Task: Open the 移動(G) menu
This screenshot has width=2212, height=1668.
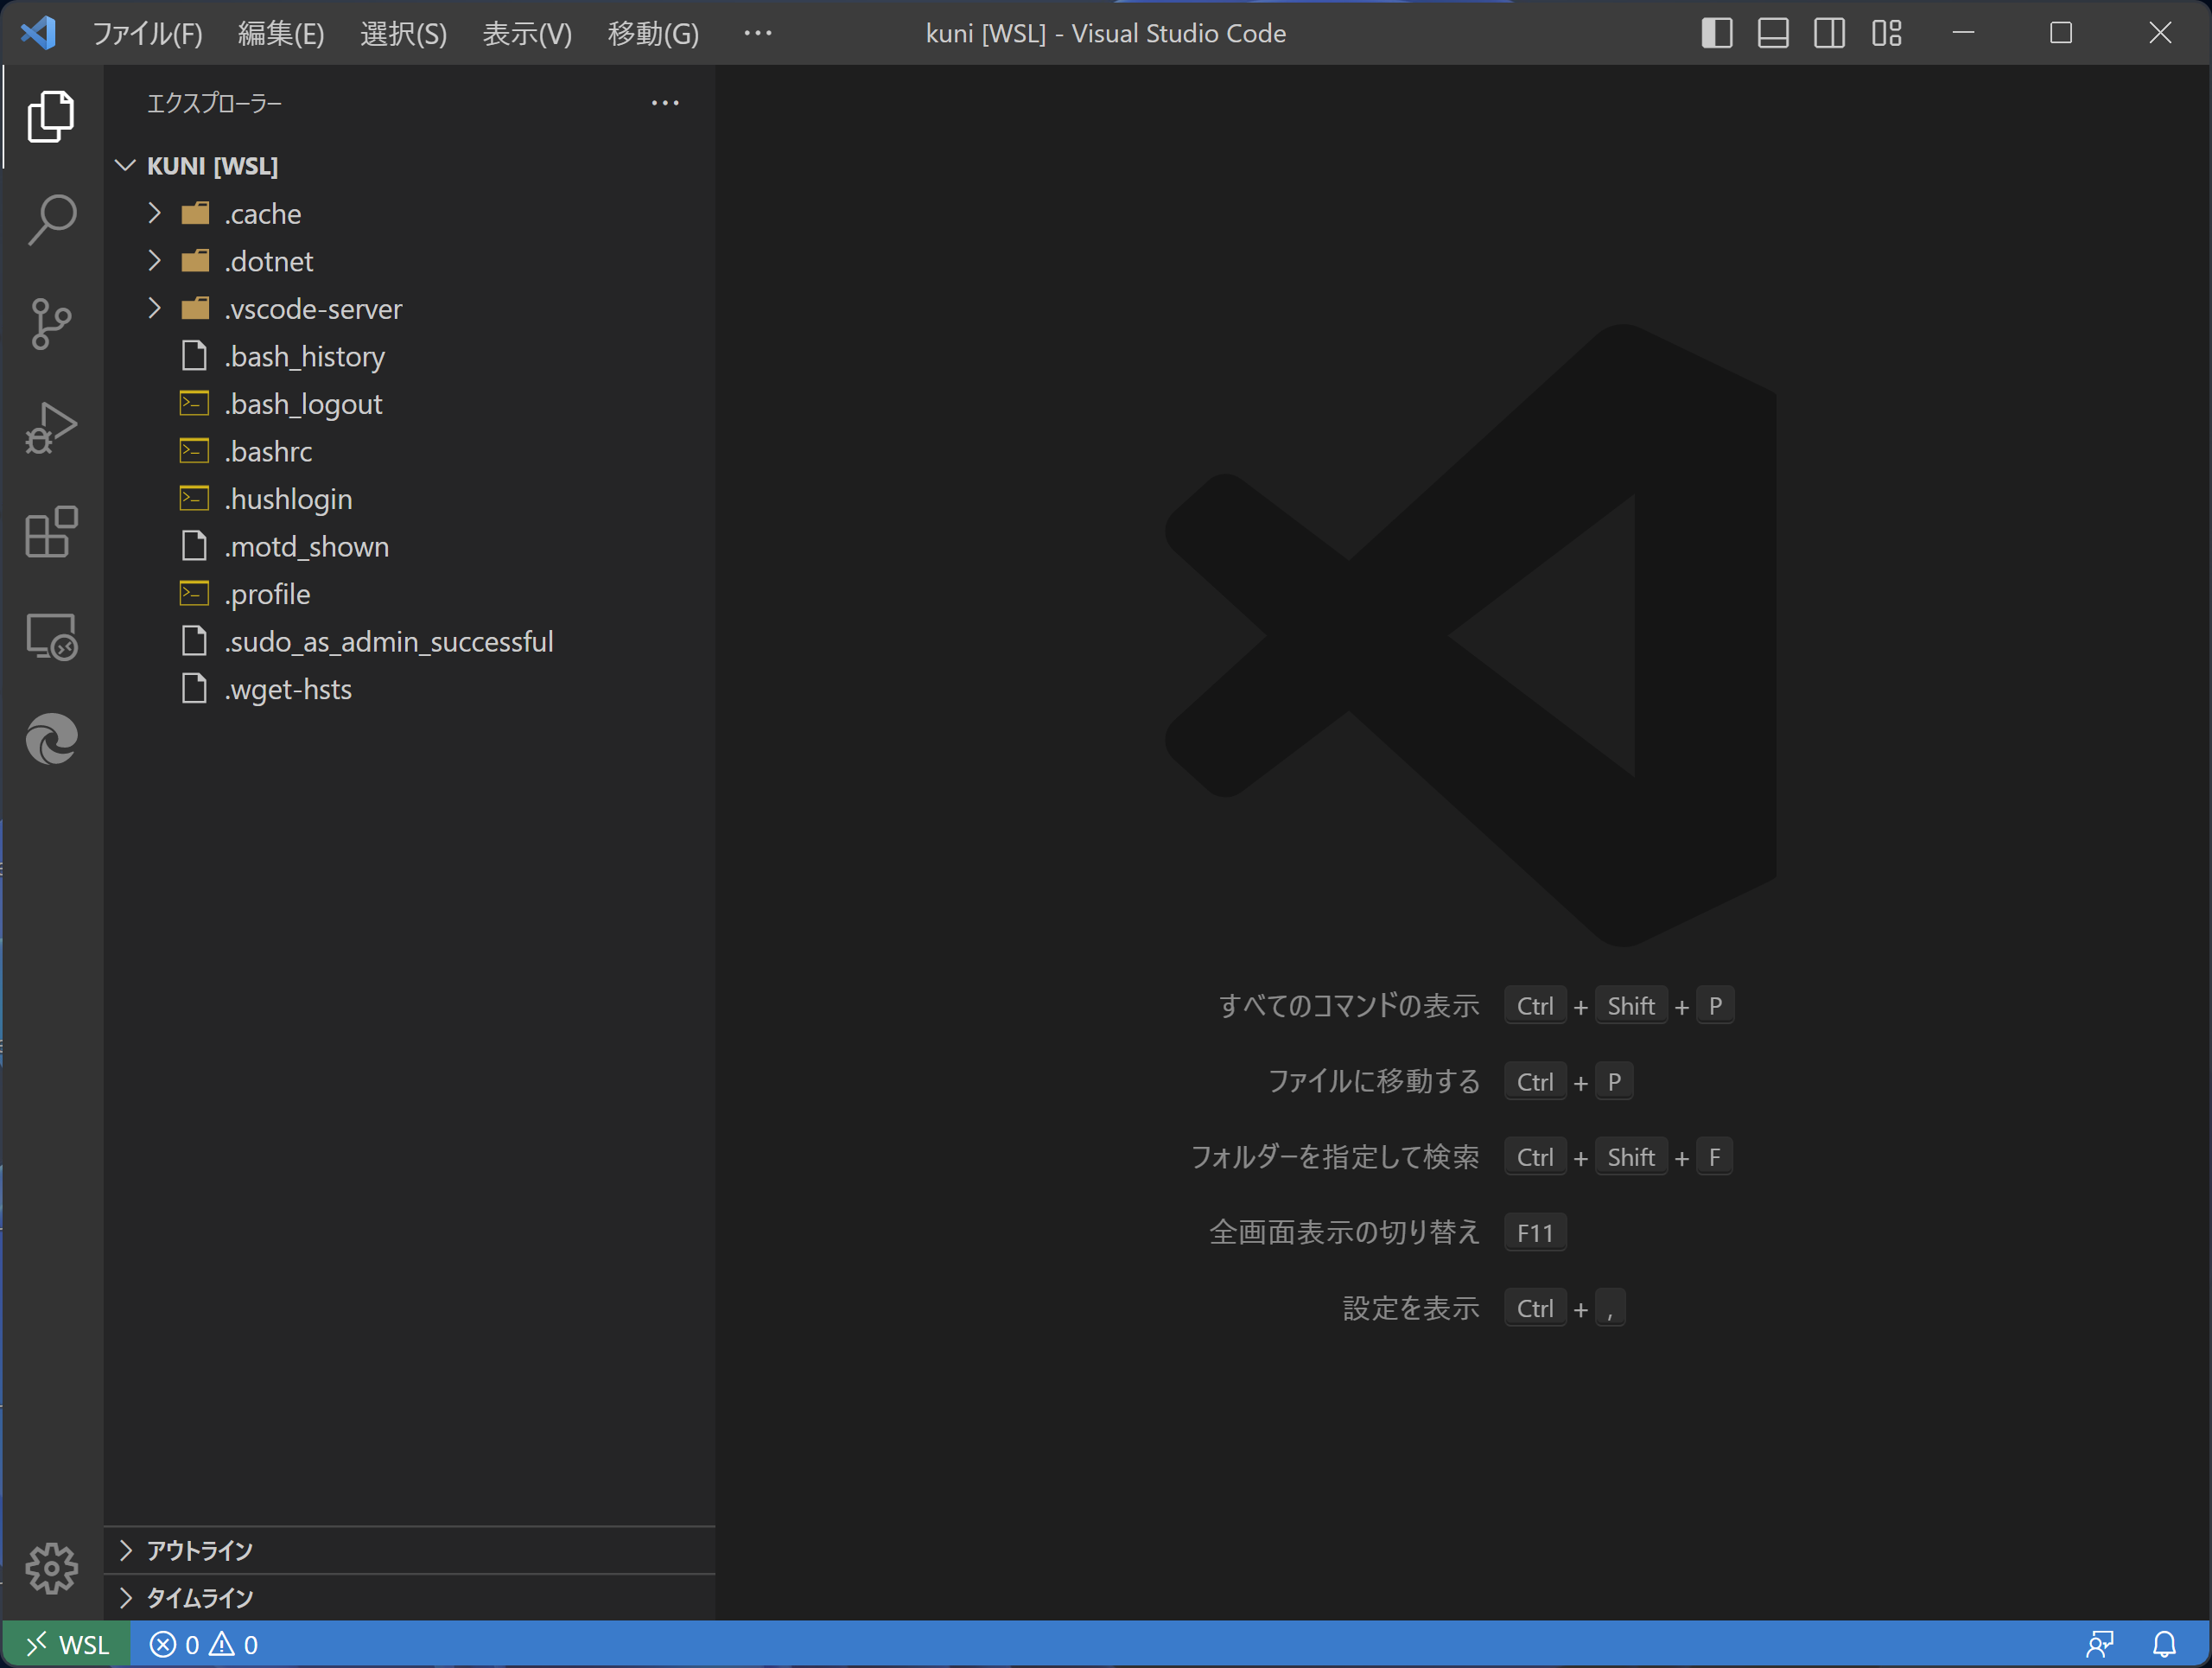Action: [x=653, y=33]
